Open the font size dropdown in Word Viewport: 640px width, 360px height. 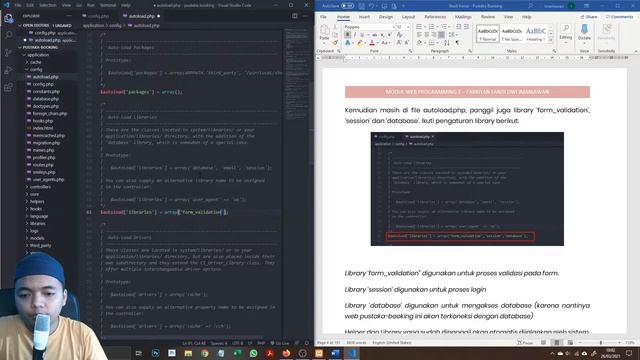408,27
